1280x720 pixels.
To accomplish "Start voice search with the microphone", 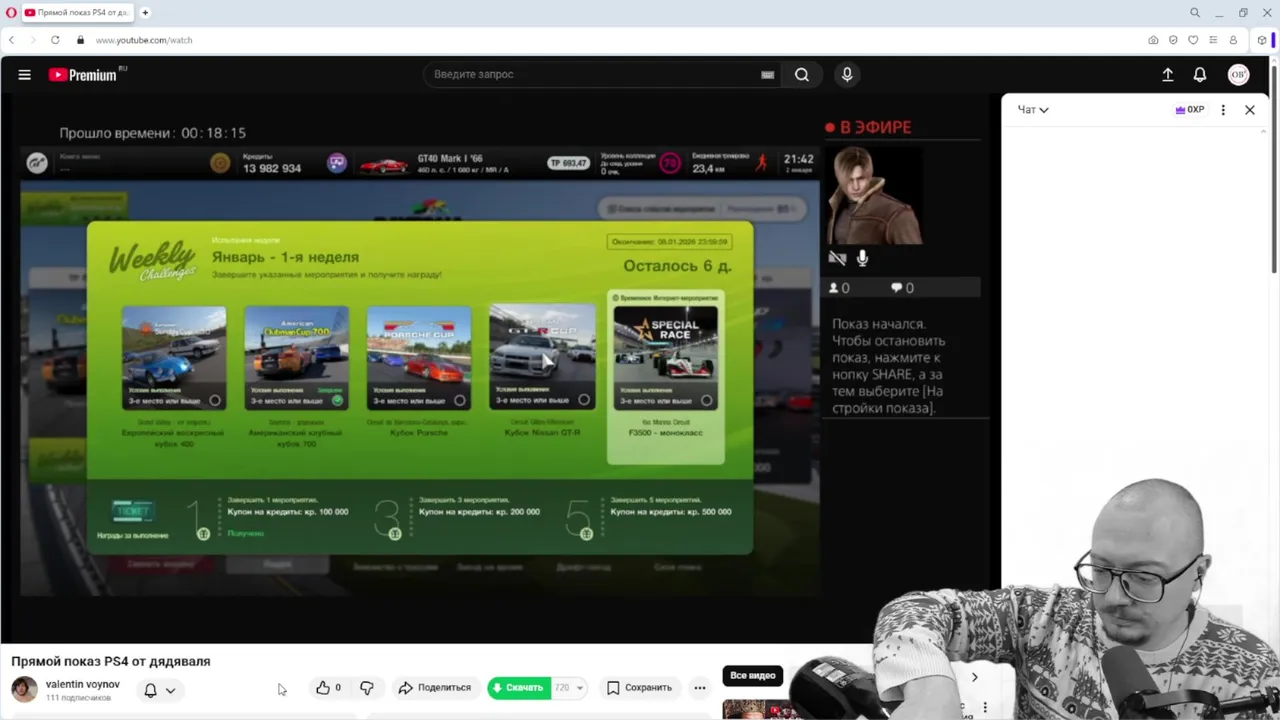I will pyautogui.click(x=847, y=74).
